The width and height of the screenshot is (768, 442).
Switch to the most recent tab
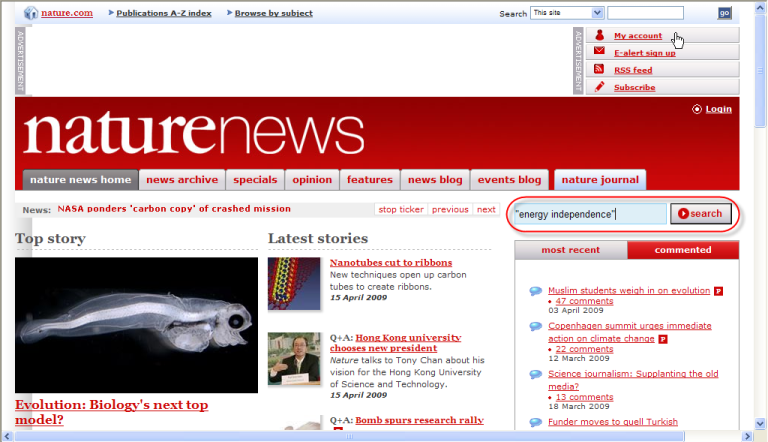tap(571, 250)
